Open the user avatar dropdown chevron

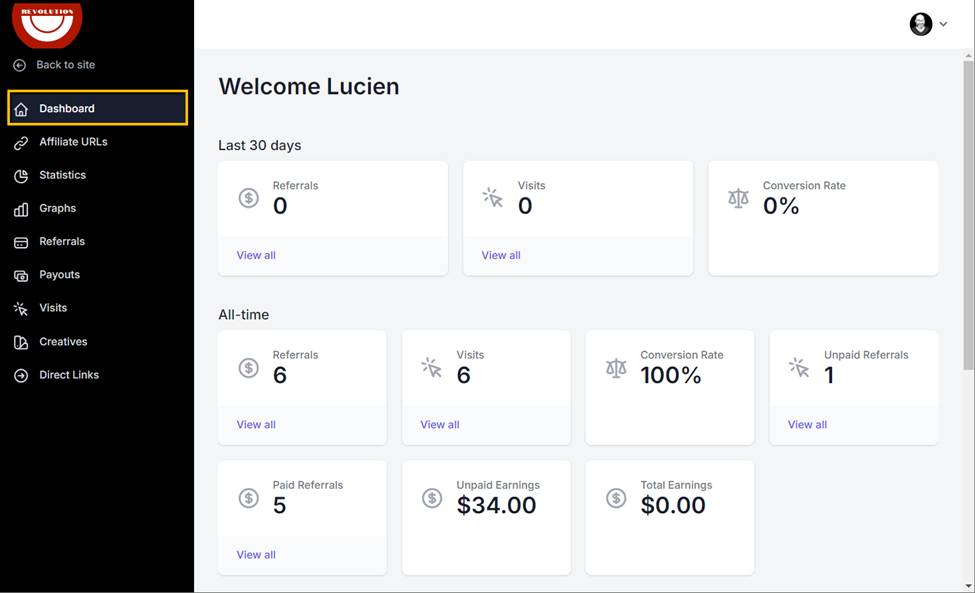943,24
